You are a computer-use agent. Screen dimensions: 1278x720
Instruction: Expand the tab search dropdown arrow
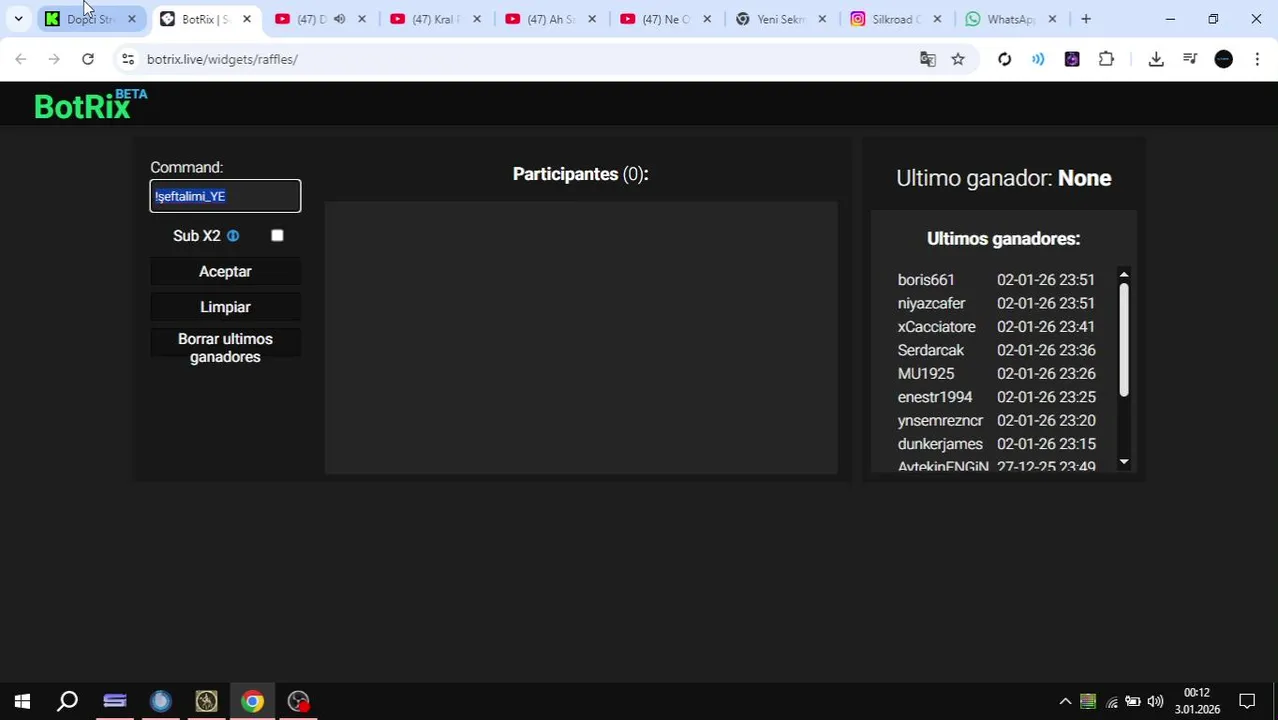(x=18, y=19)
